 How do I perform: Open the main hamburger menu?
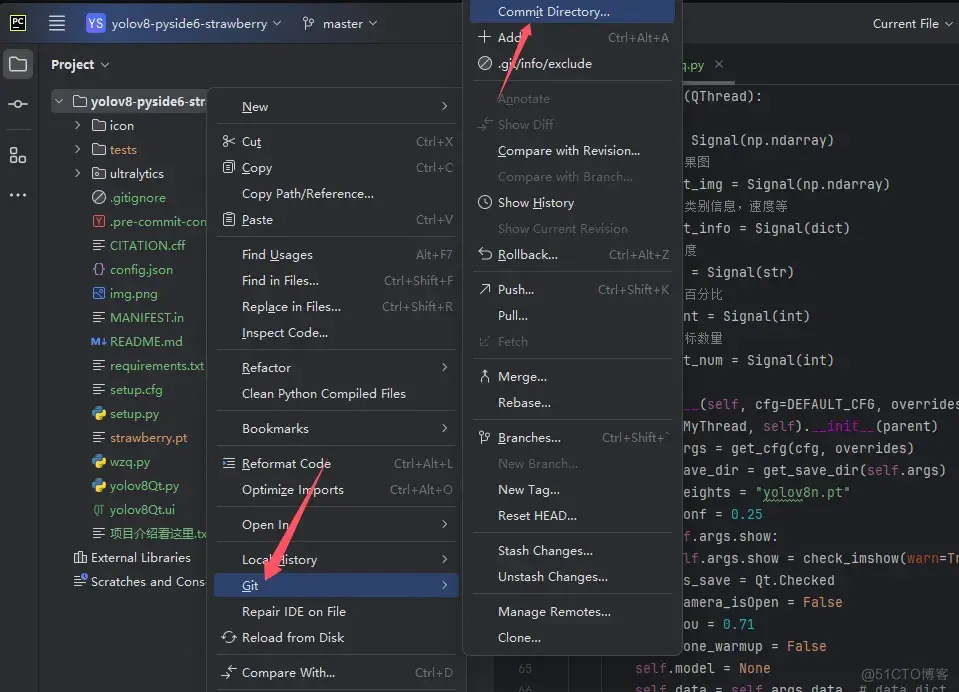click(x=57, y=23)
